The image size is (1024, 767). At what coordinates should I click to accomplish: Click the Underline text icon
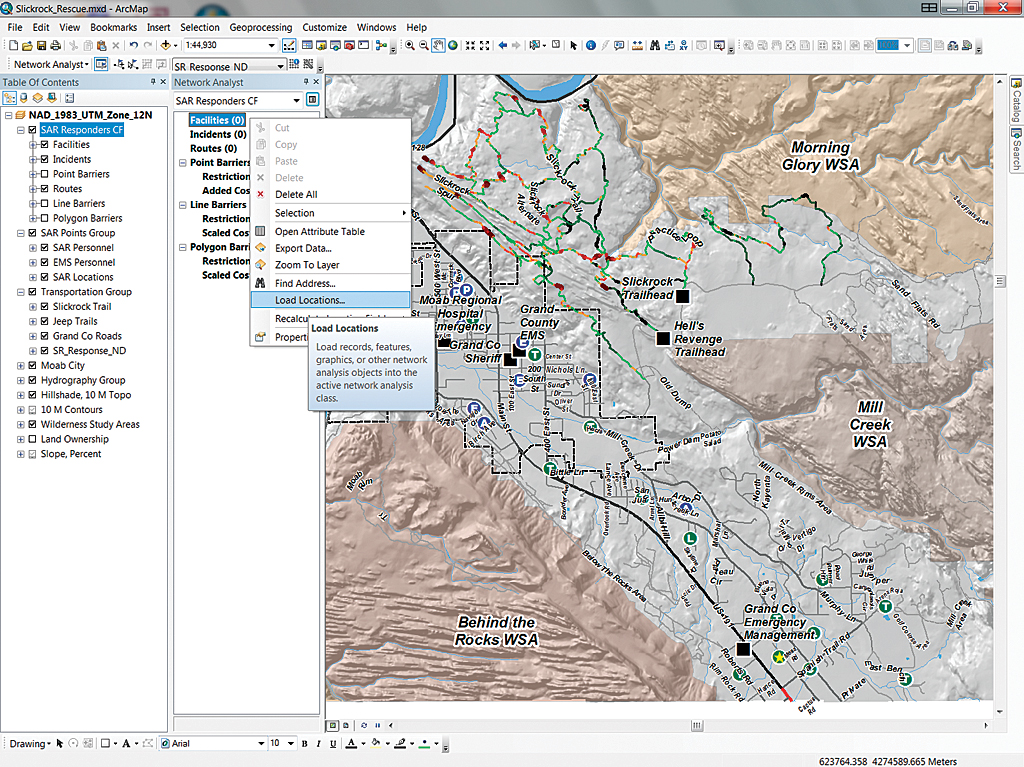[333, 743]
